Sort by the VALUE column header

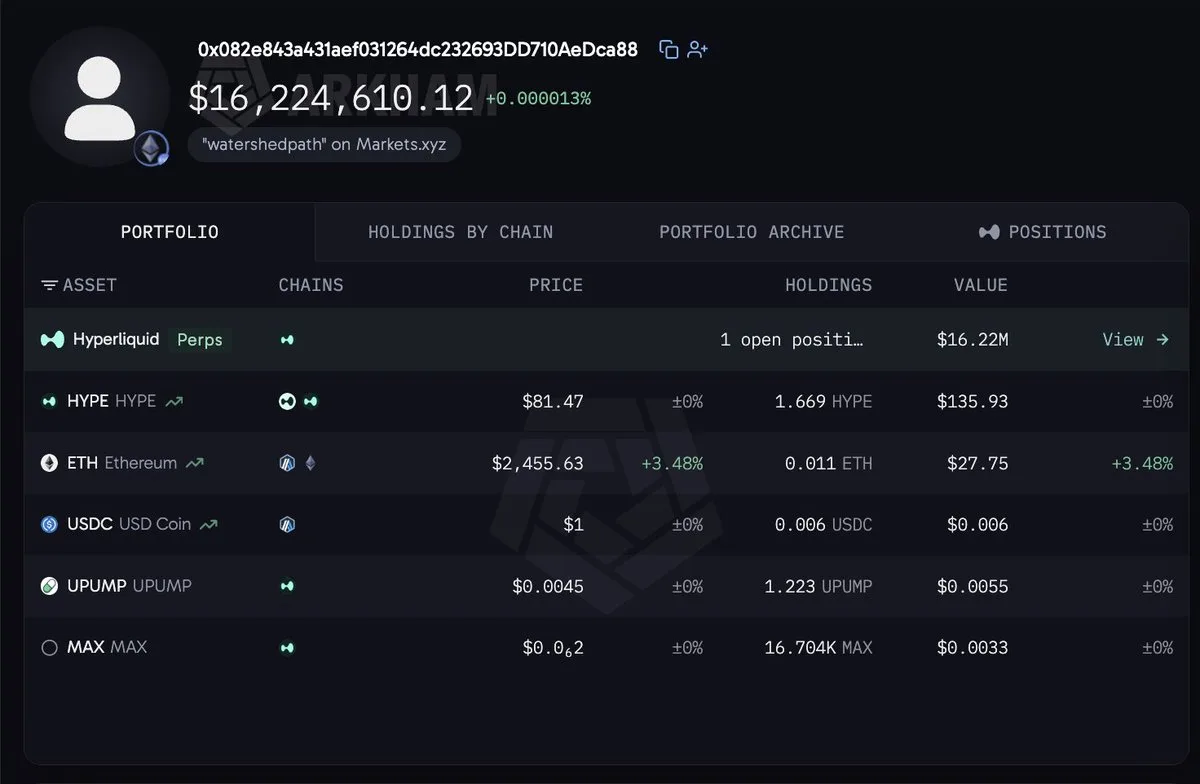click(981, 285)
